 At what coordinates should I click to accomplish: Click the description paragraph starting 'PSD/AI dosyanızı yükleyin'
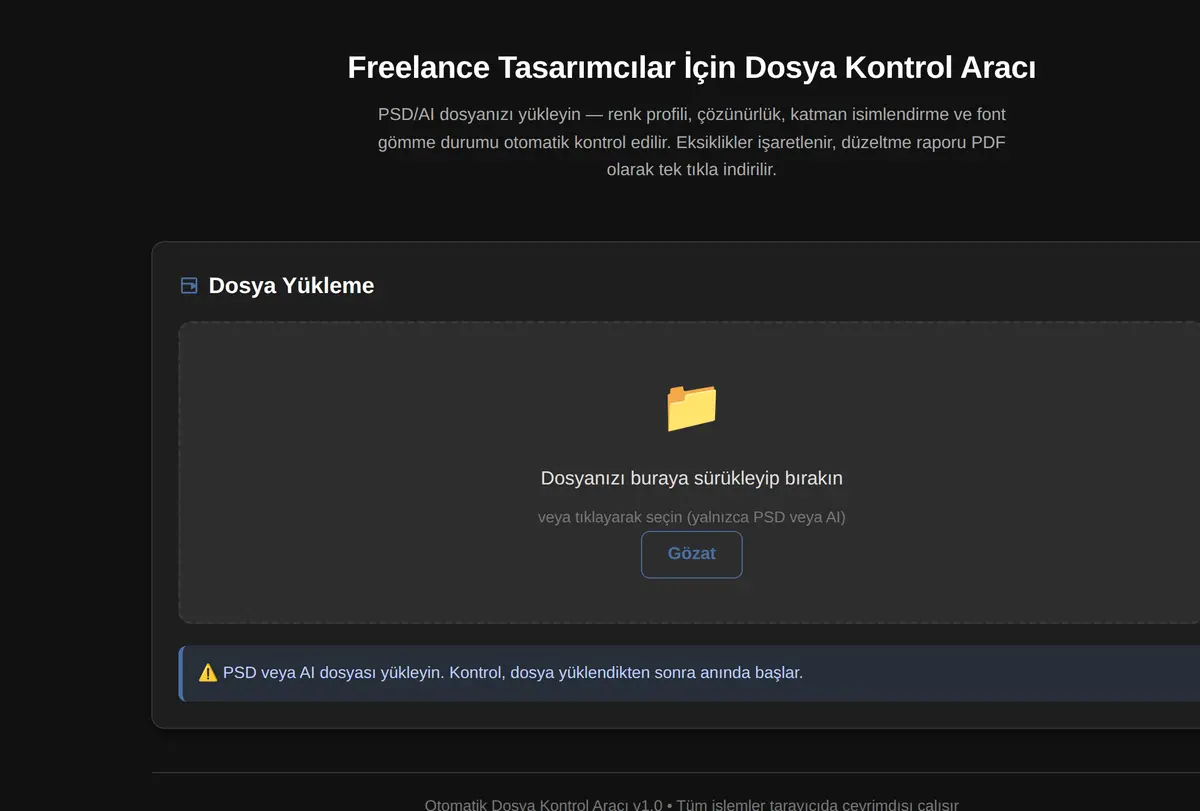click(691, 142)
